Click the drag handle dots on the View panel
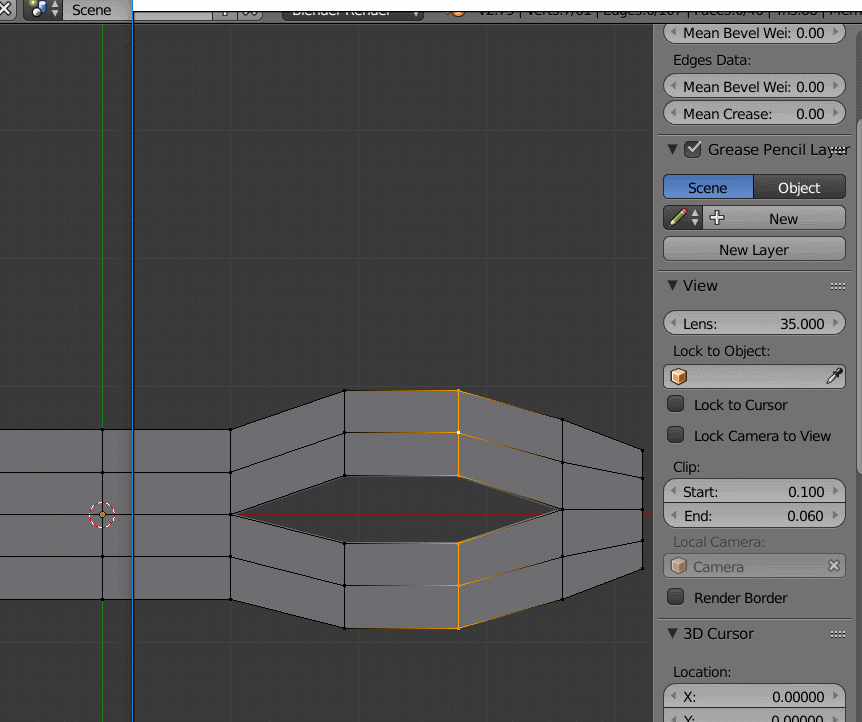862x722 pixels. coord(838,286)
